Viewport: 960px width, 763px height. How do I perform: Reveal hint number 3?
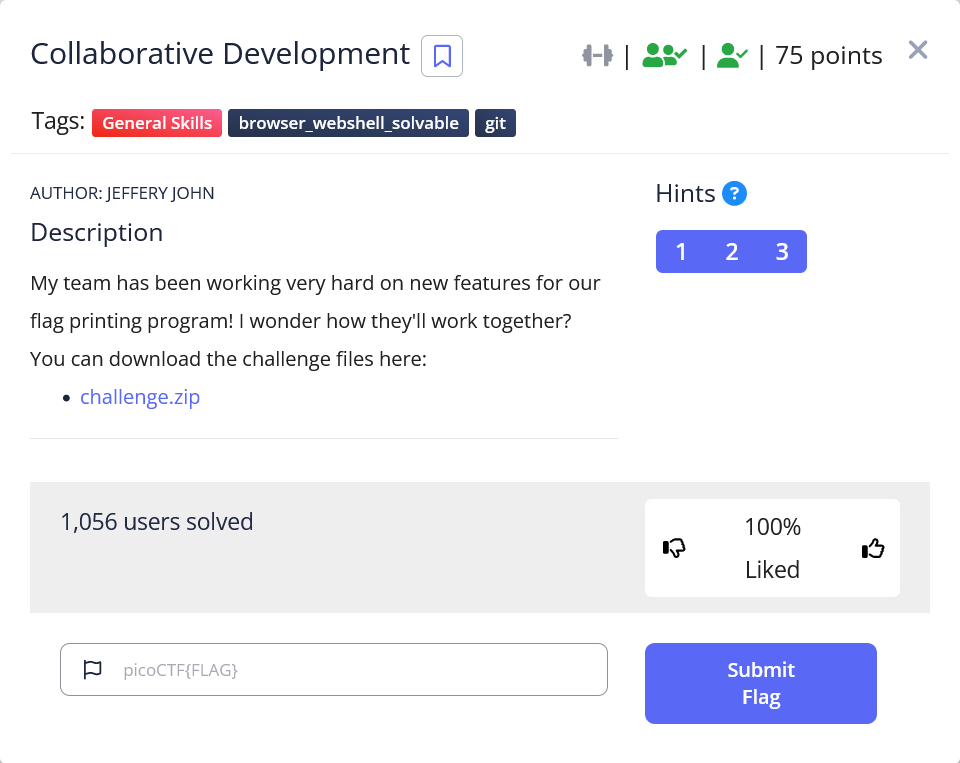coord(782,252)
